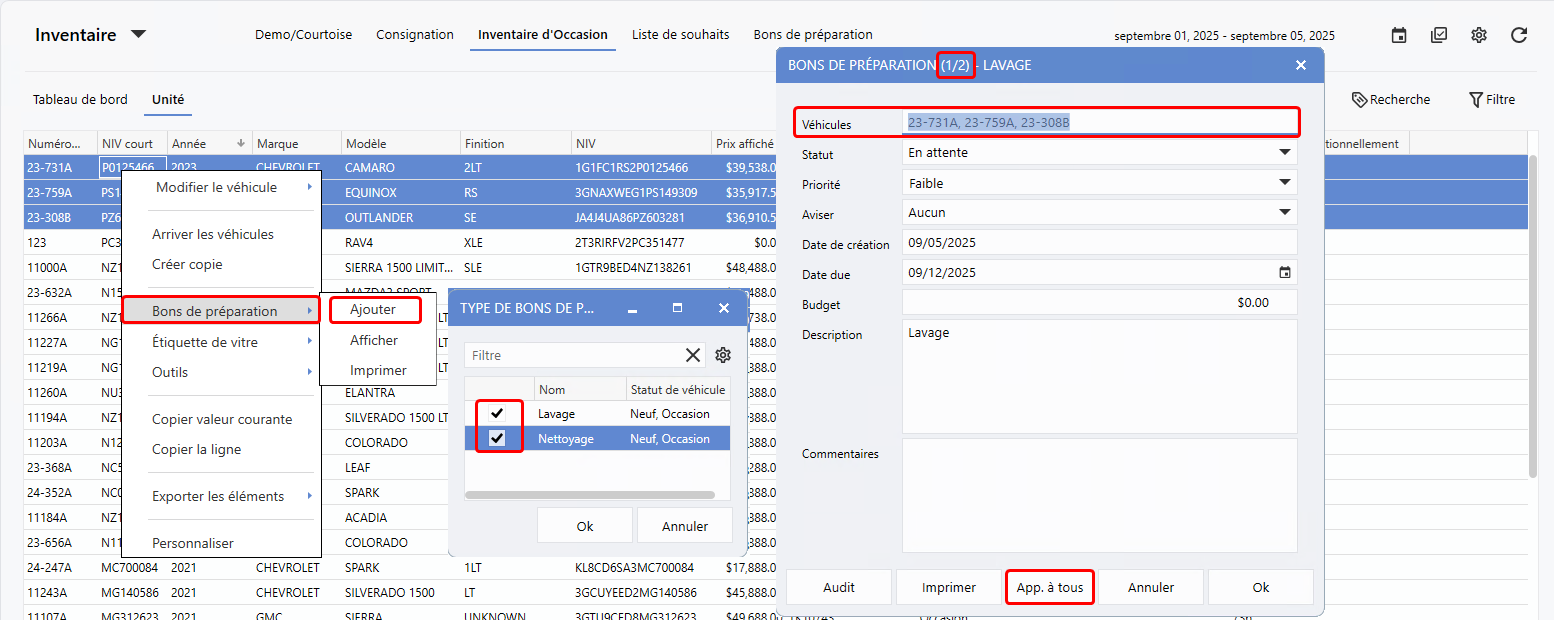Click the refresh icon in top toolbar

point(1519,35)
